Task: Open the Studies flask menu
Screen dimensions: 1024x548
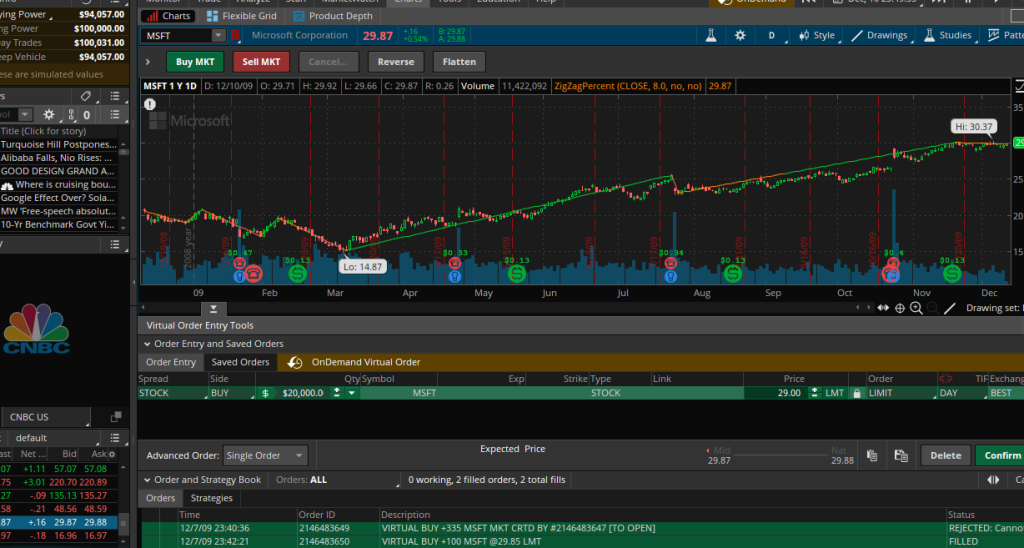Action: click(x=948, y=35)
